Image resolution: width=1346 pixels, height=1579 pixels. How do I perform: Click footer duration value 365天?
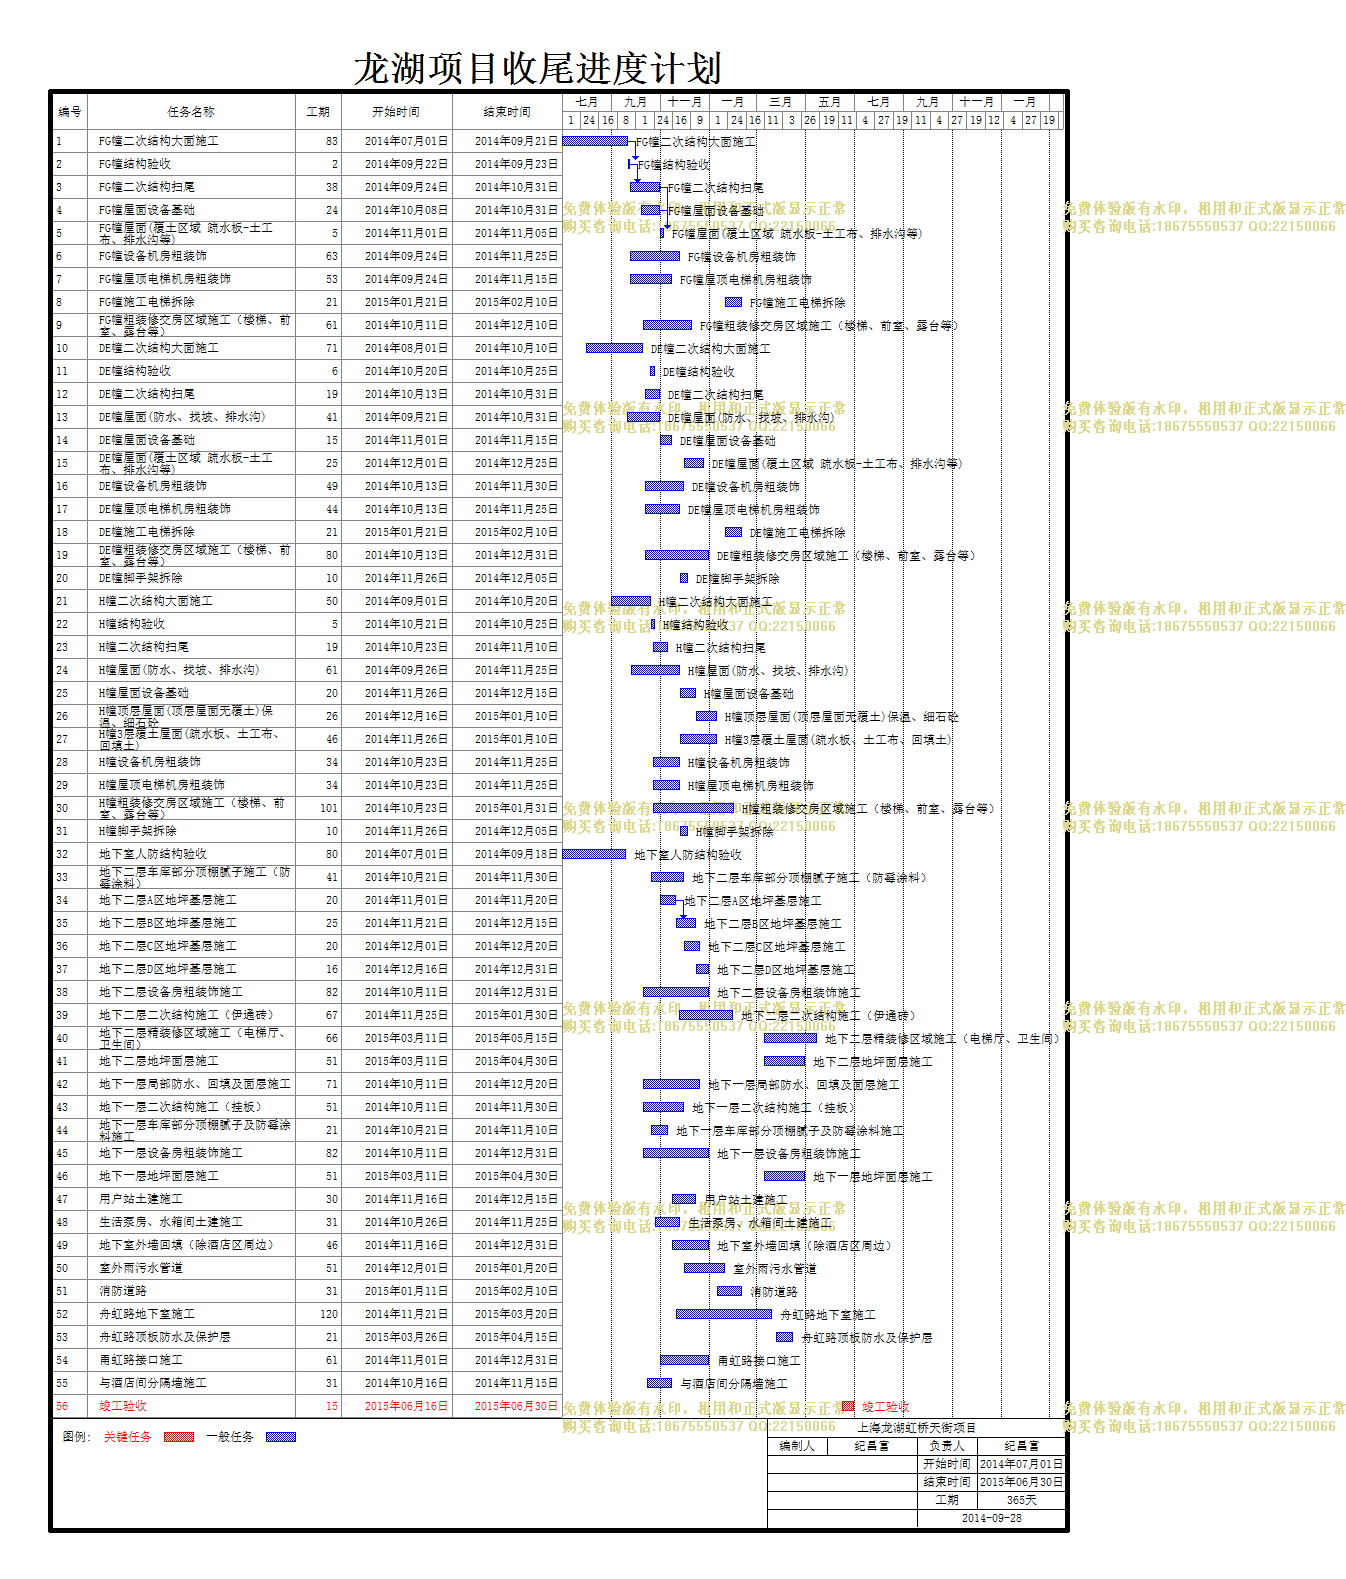[1021, 1500]
